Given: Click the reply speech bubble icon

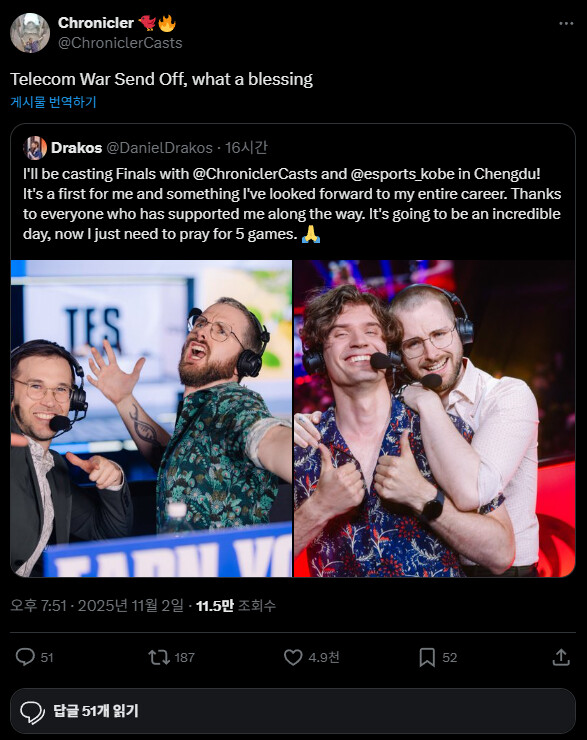Looking at the screenshot, I should (x=25, y=657).
